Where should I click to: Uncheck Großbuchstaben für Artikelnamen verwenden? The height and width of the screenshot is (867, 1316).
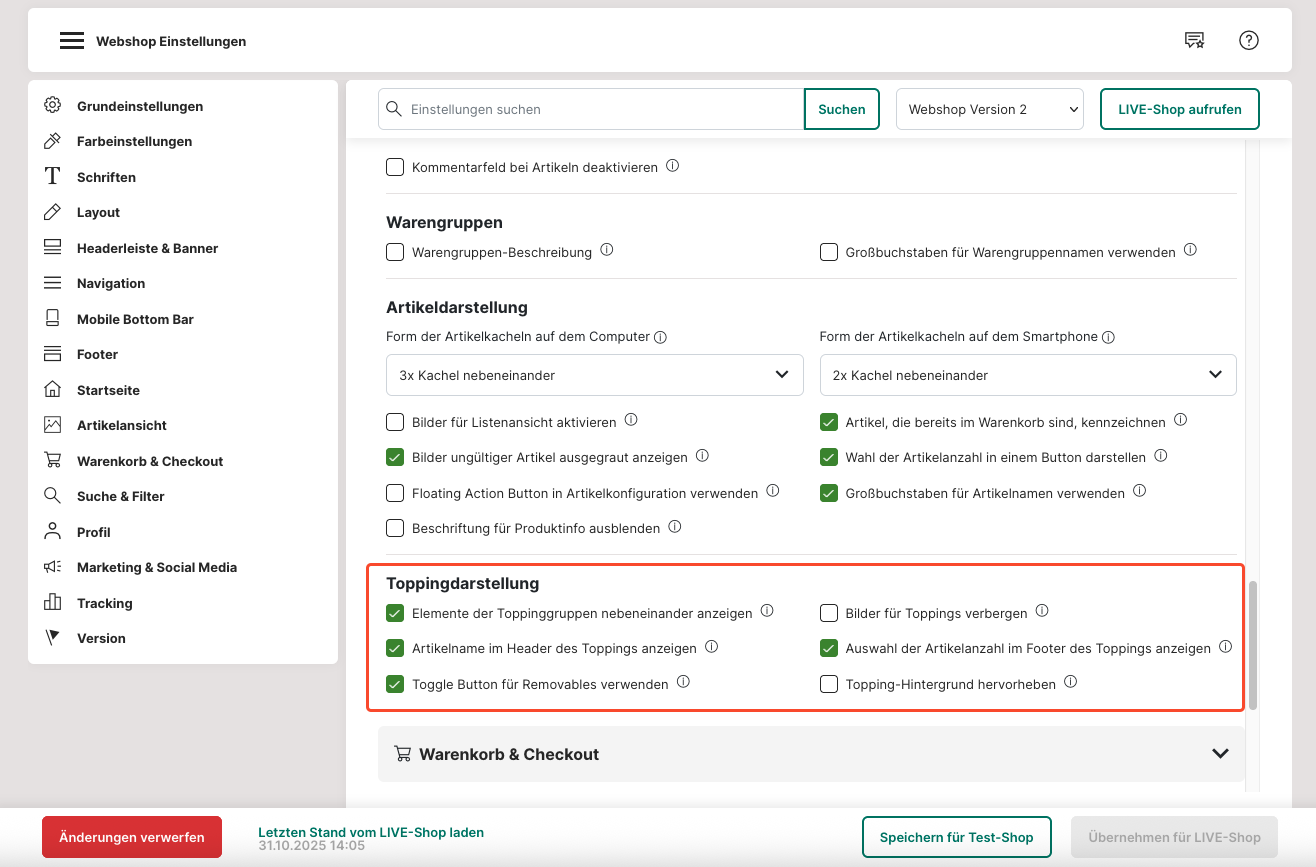[828, 493]
